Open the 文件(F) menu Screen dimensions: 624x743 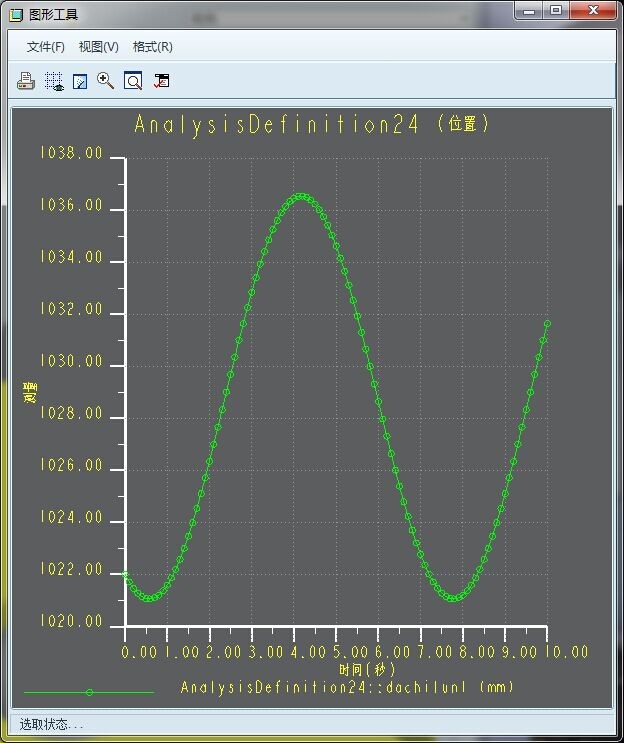click(45, 47)
